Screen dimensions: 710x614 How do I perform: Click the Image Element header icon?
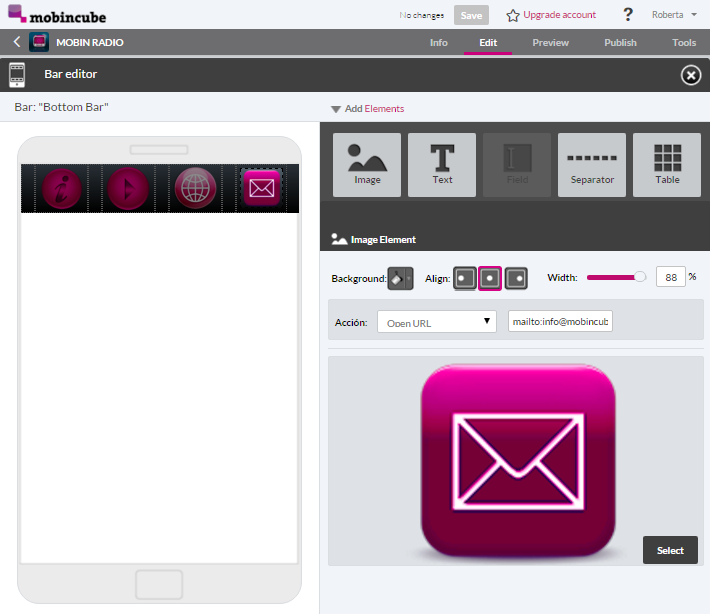(339, 239)
